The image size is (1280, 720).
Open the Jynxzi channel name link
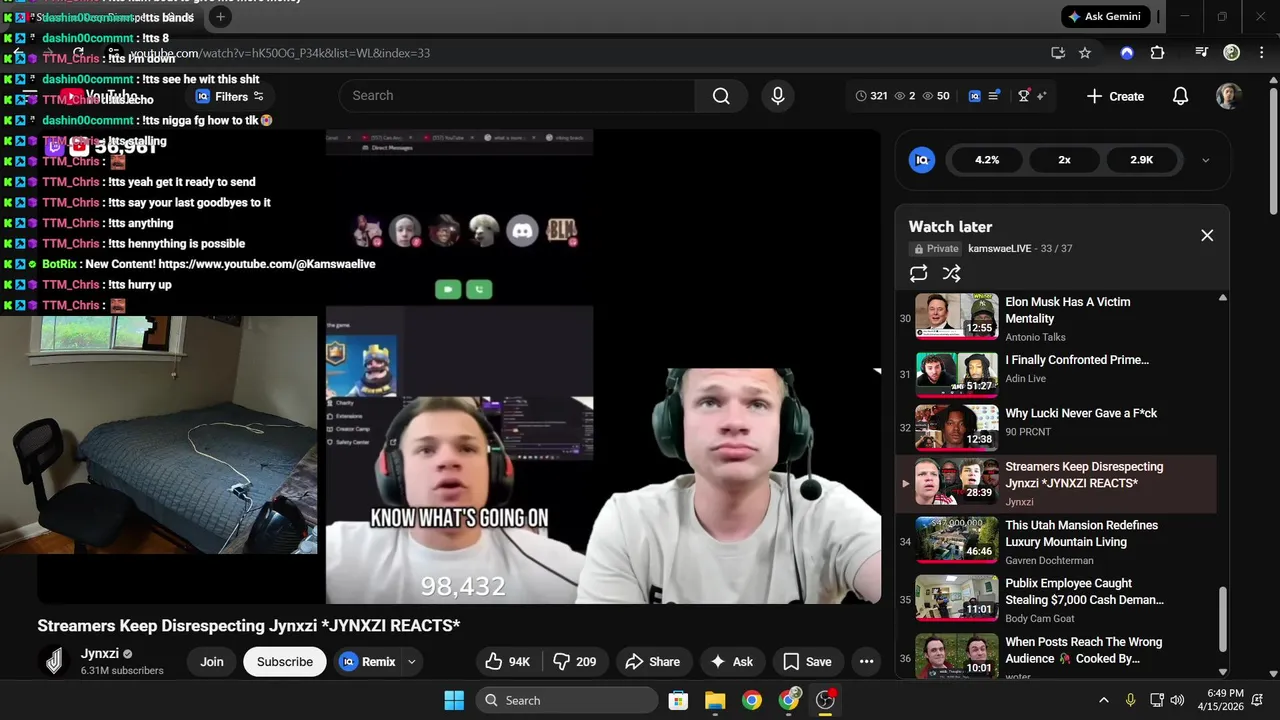pyautogui.click(x=100, y=654)
